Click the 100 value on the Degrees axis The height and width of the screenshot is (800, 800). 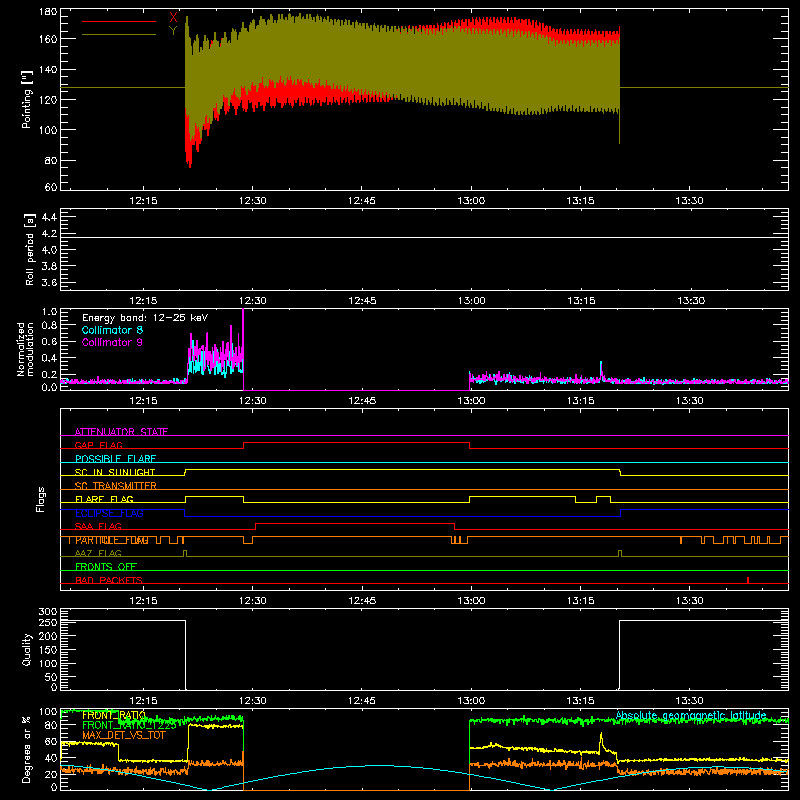[48, 712]
